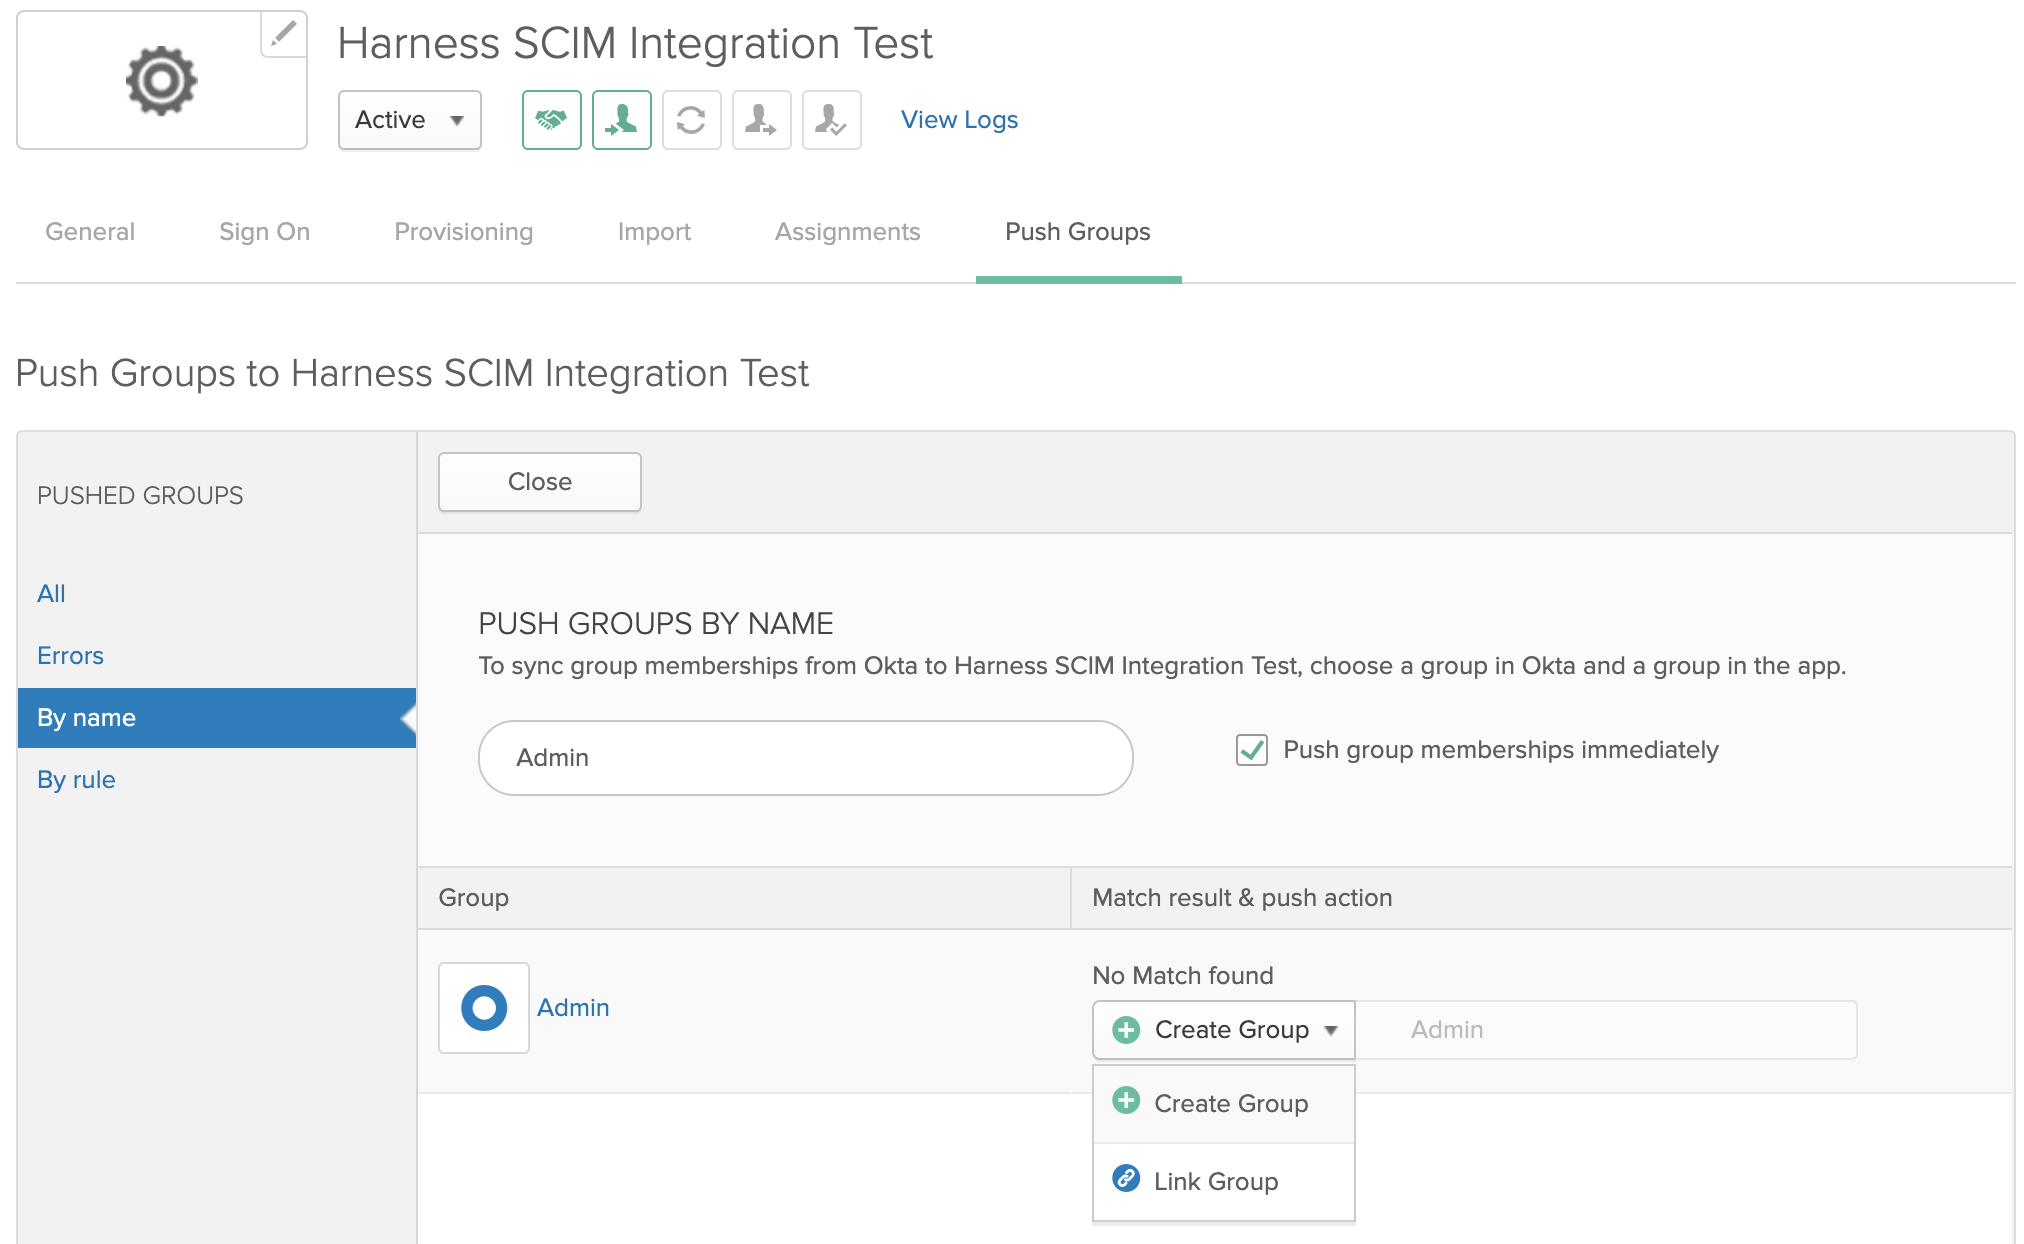
Task: Switch to the General tab
Action: (x=90, y=232)
